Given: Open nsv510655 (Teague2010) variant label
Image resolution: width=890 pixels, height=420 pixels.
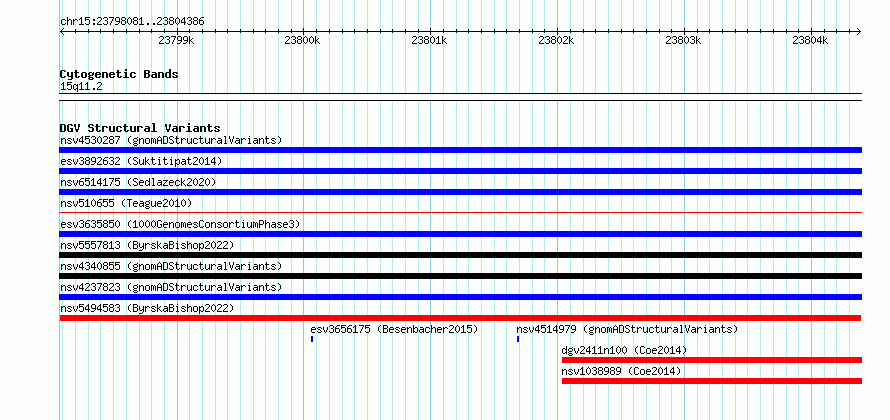Looking at the screenshot, I should pos(126,203).
